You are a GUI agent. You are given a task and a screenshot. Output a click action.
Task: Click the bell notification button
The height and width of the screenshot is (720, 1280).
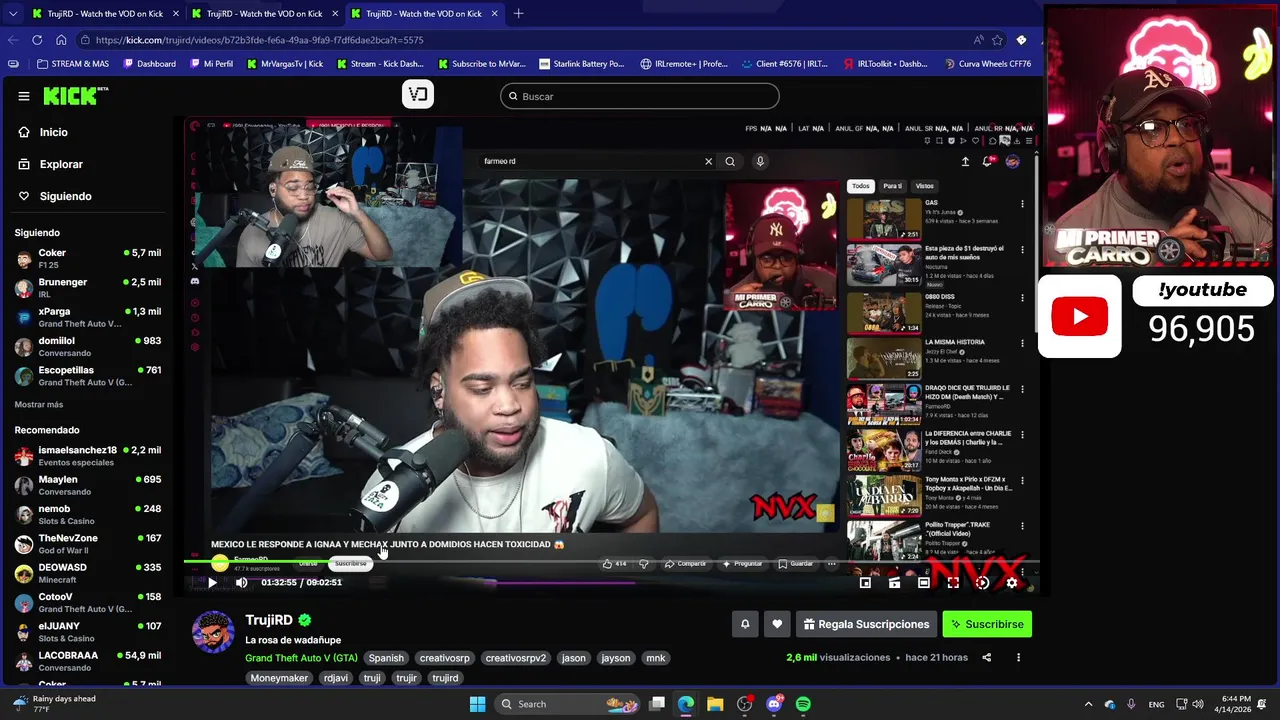(x=745, y=624)
